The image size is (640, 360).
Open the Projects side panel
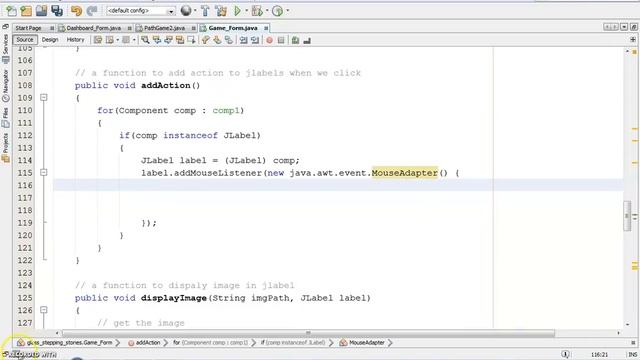(x=5, y=148)
